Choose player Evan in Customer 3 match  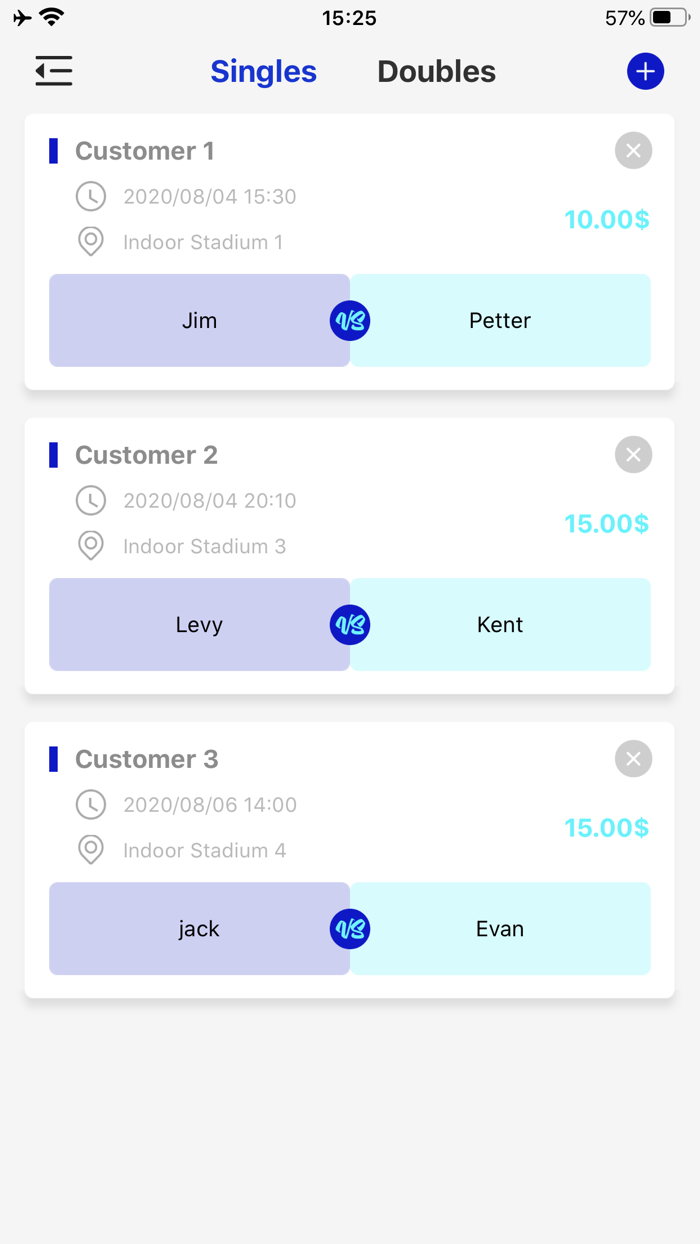coord(500,929)
